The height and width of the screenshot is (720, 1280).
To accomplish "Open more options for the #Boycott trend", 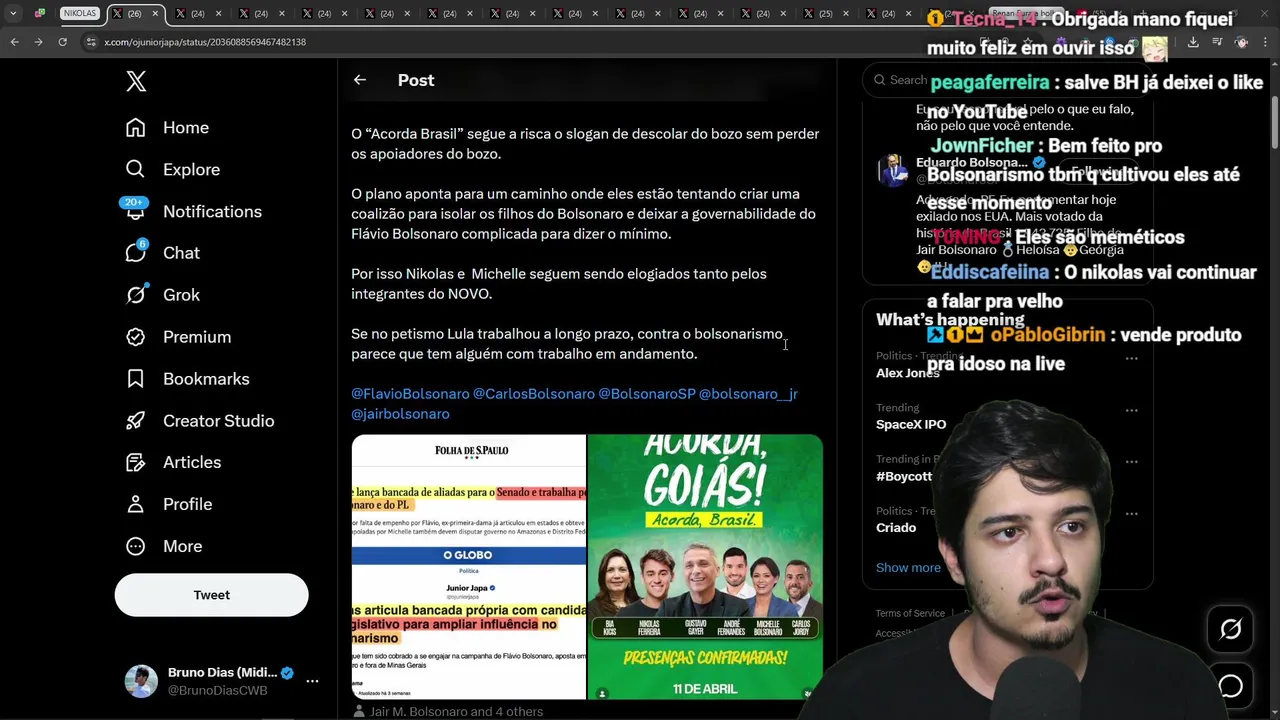I will [x=1131, y=462].
